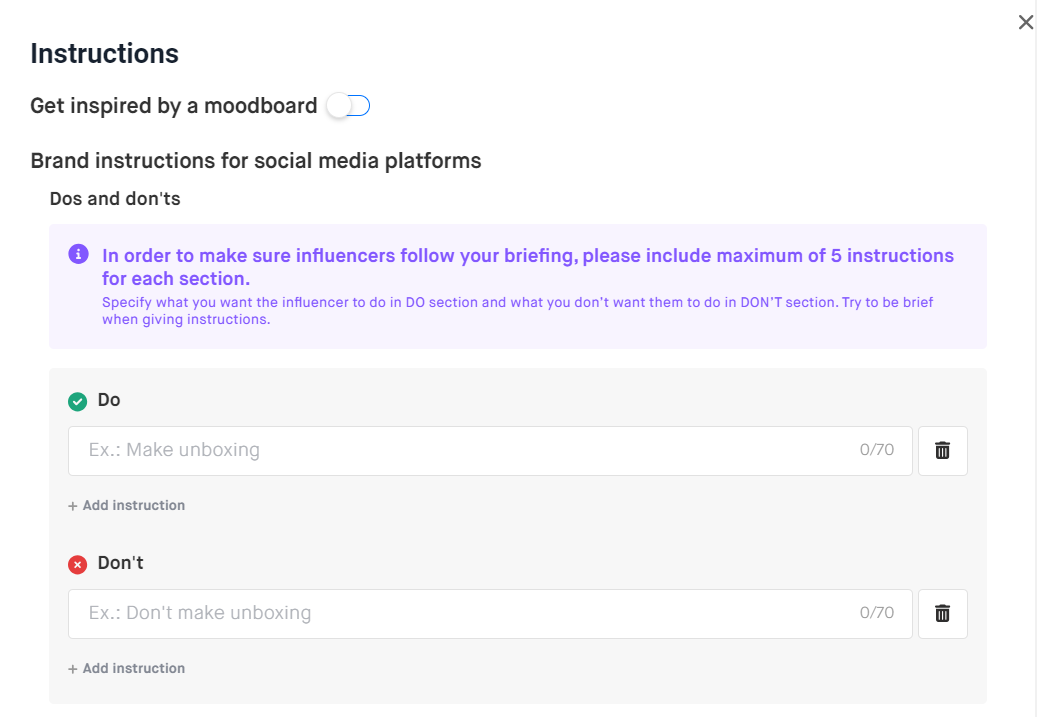Click the 0/70 character counter in the Do field
Screen dimensions: 1037x717
point(876,450)
